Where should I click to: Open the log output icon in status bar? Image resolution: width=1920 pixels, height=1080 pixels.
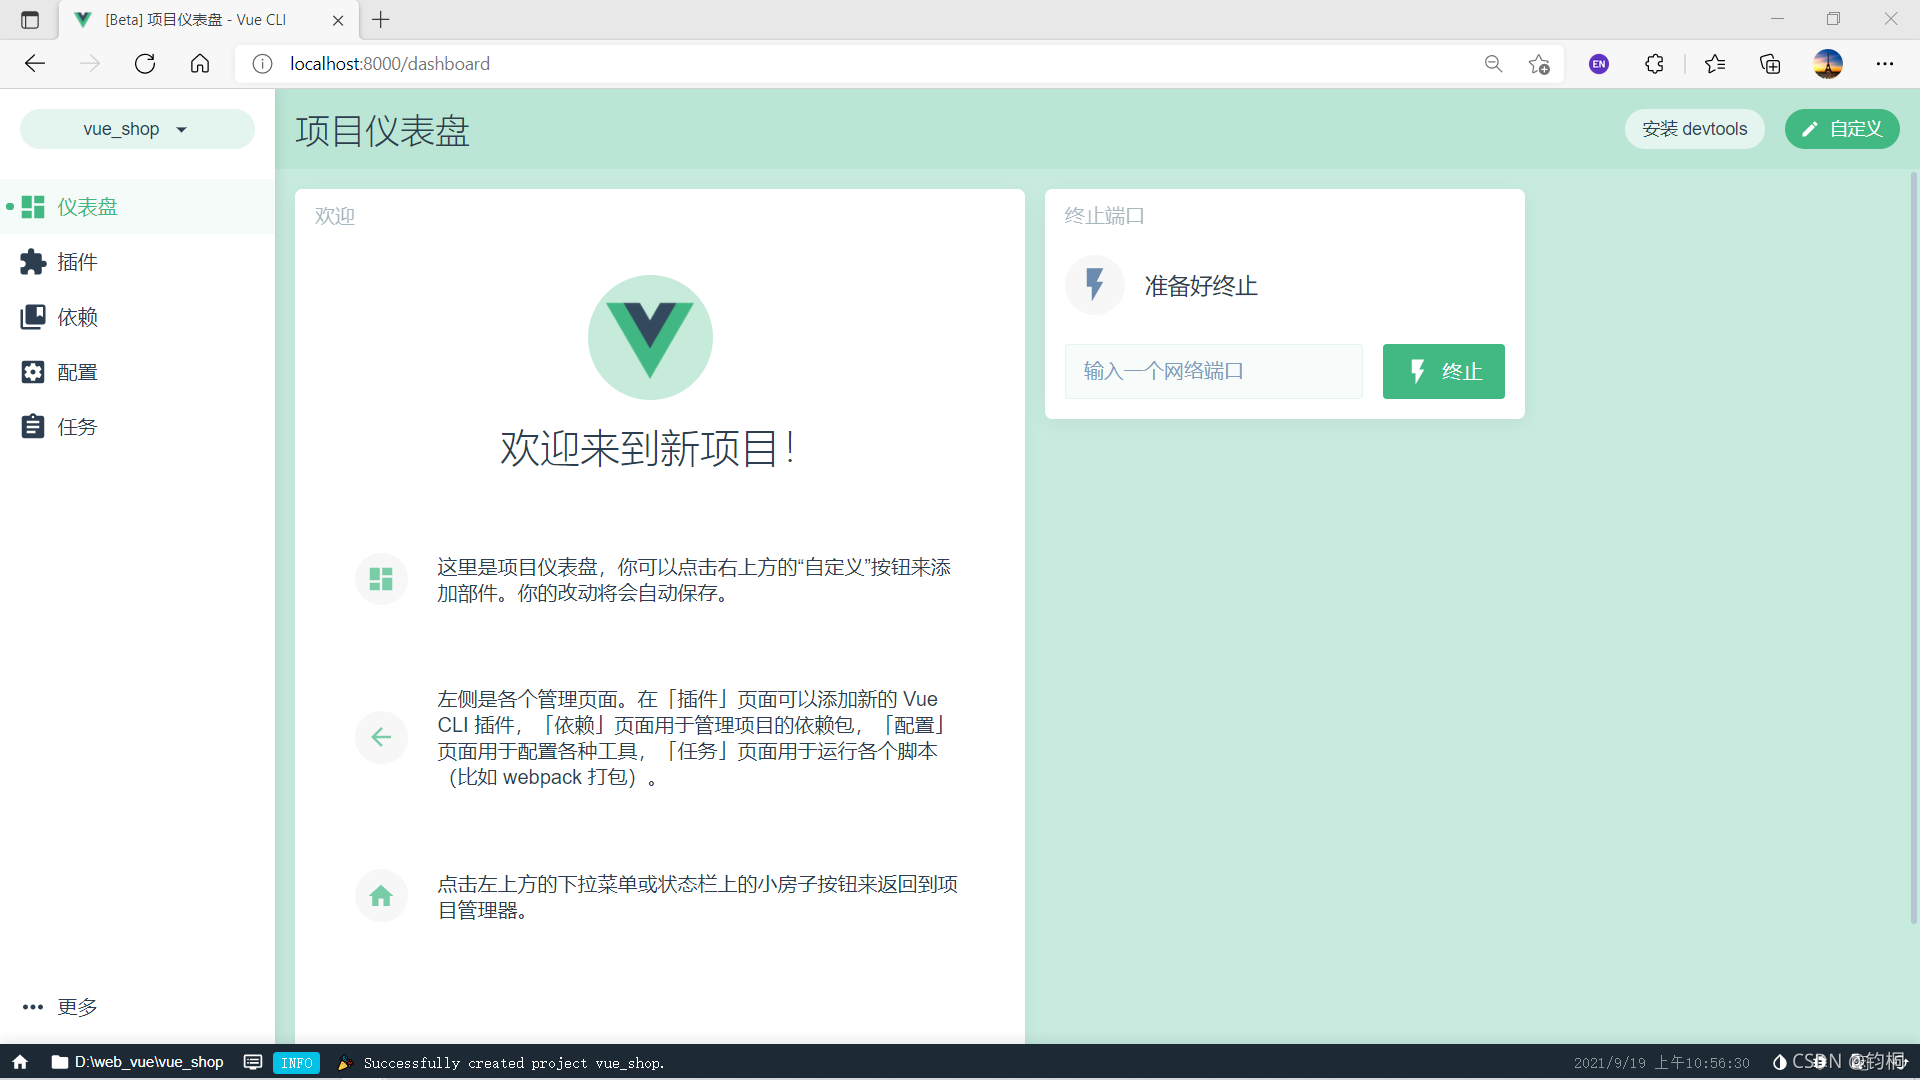[253, 1062]
